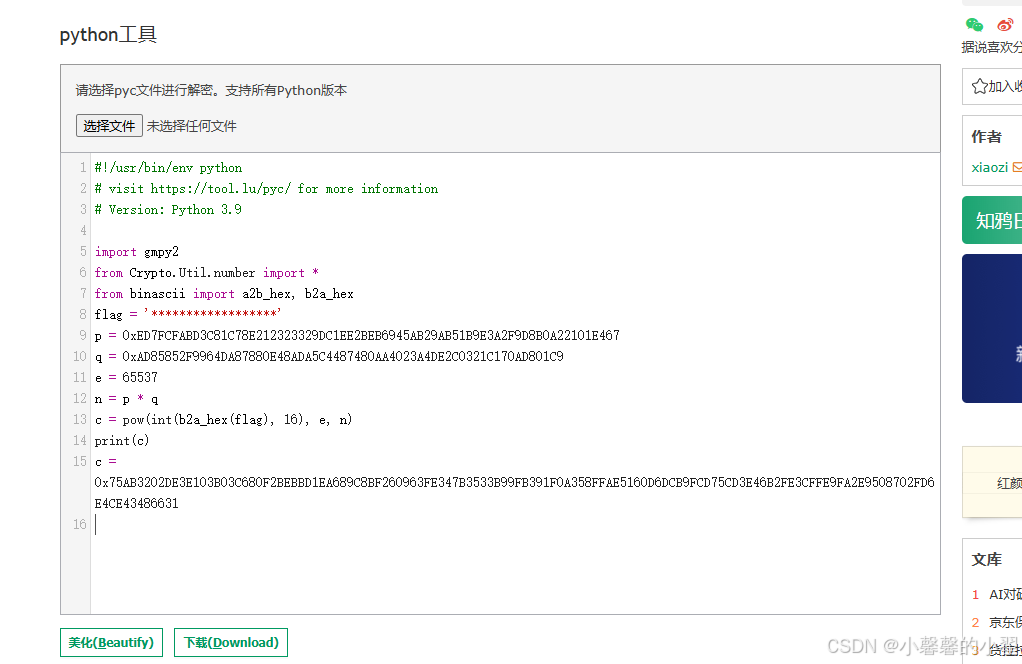Click the q = 0xAD85852F99... line
Viewport: 1022px width, 664px height.
[x=329, y=356]
